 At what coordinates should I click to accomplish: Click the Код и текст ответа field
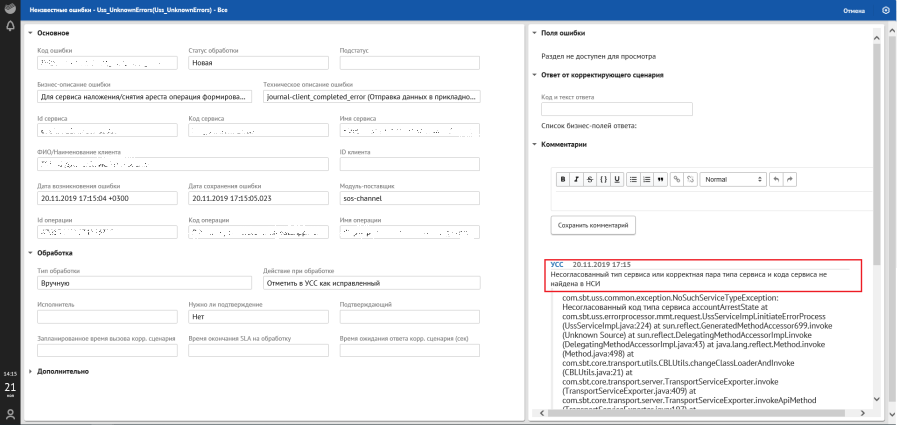609,109
